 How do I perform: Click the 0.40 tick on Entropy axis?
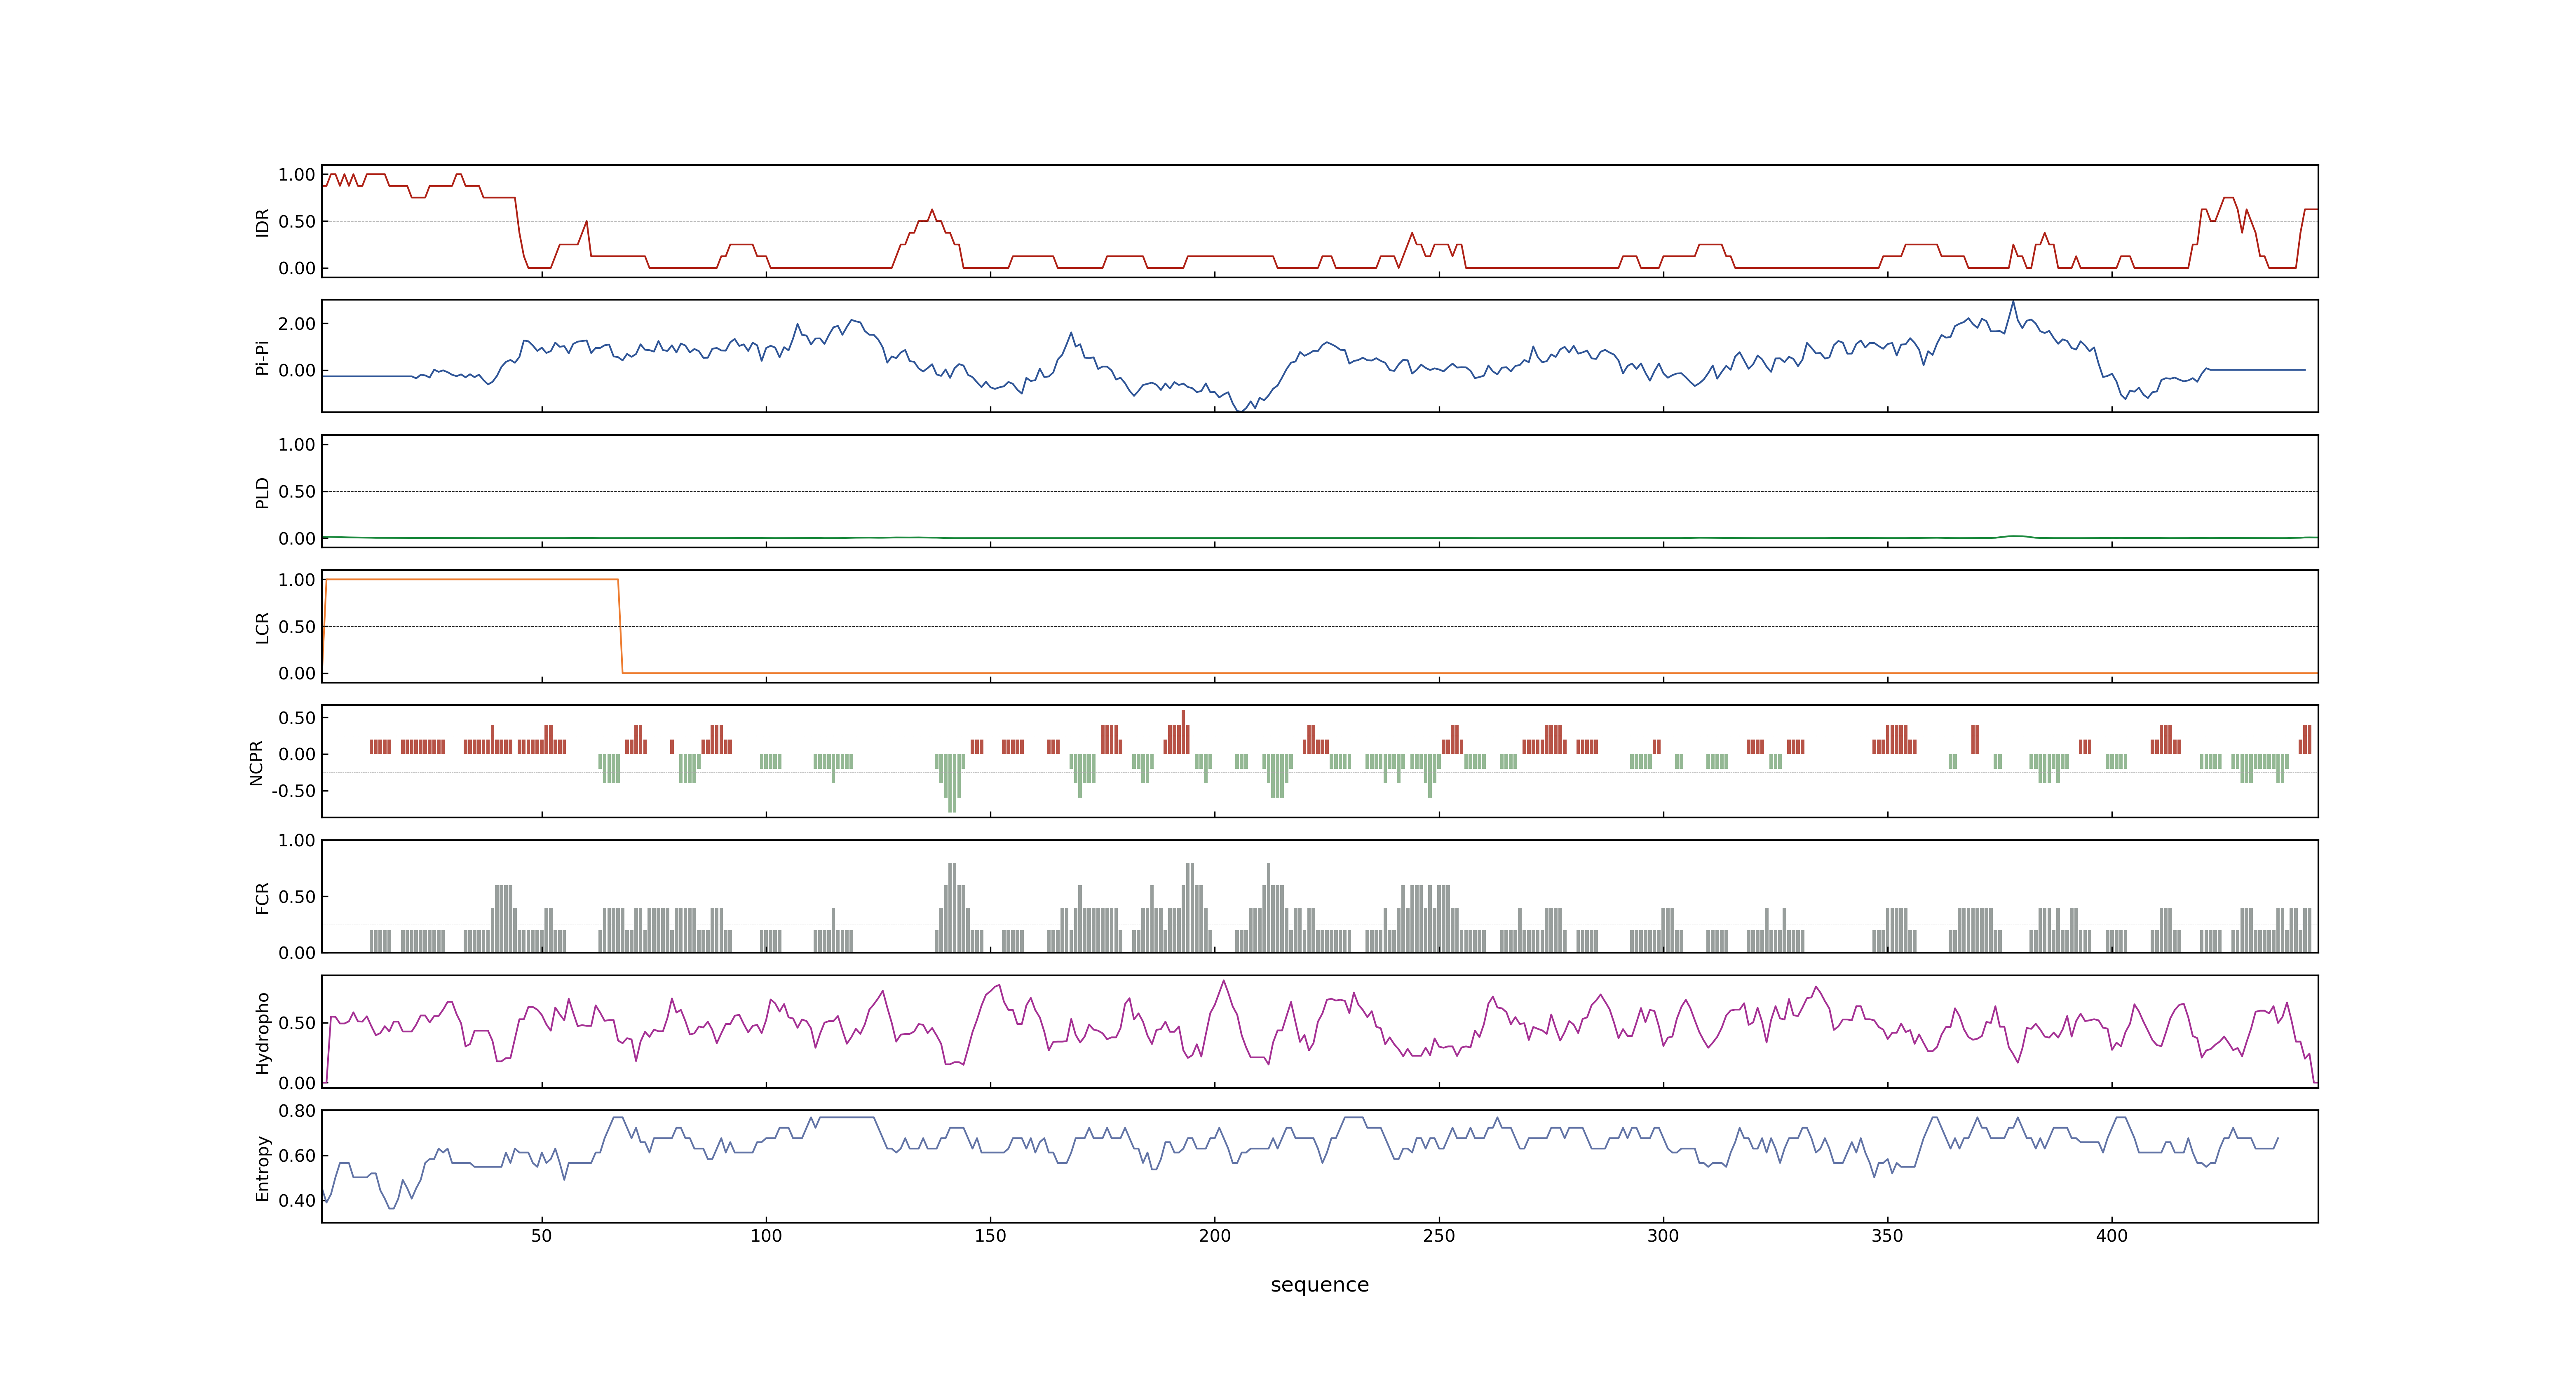297,1201
